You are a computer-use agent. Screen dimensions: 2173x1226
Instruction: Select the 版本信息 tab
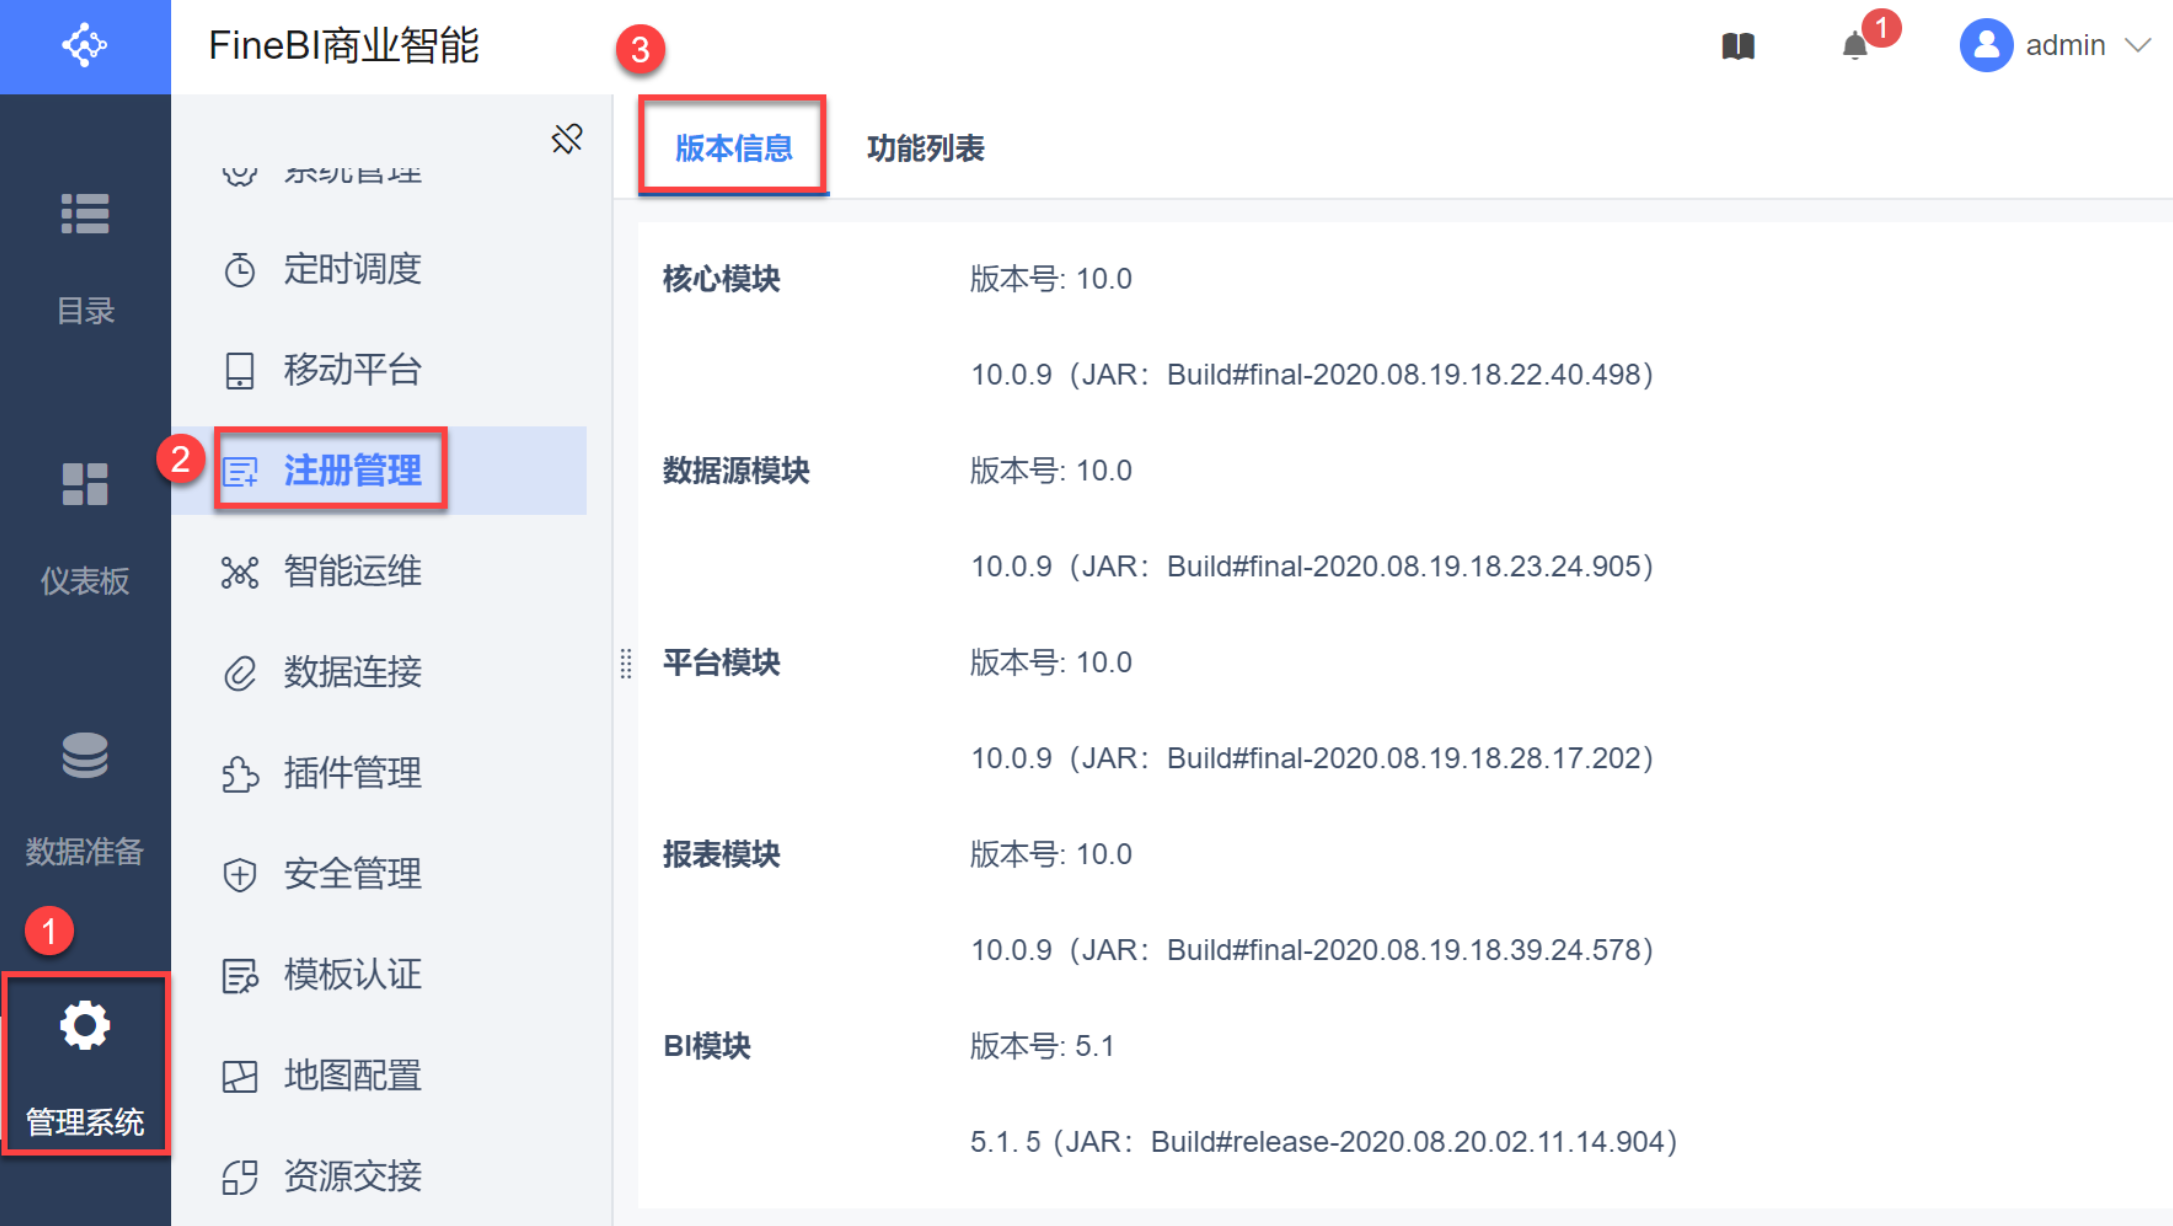733,149
